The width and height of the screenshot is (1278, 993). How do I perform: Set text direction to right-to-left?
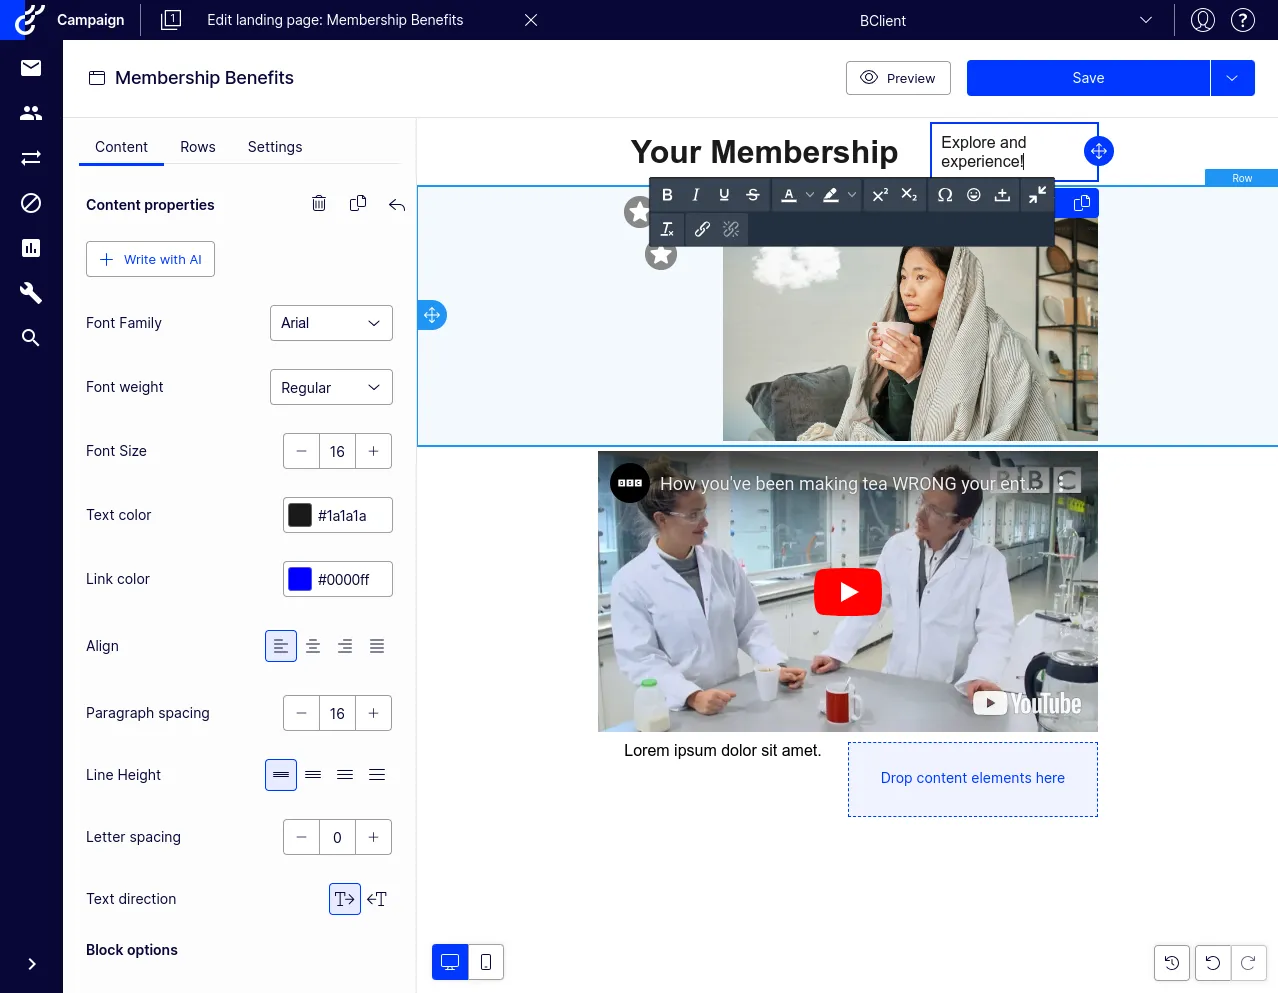[x=377, y=899]
